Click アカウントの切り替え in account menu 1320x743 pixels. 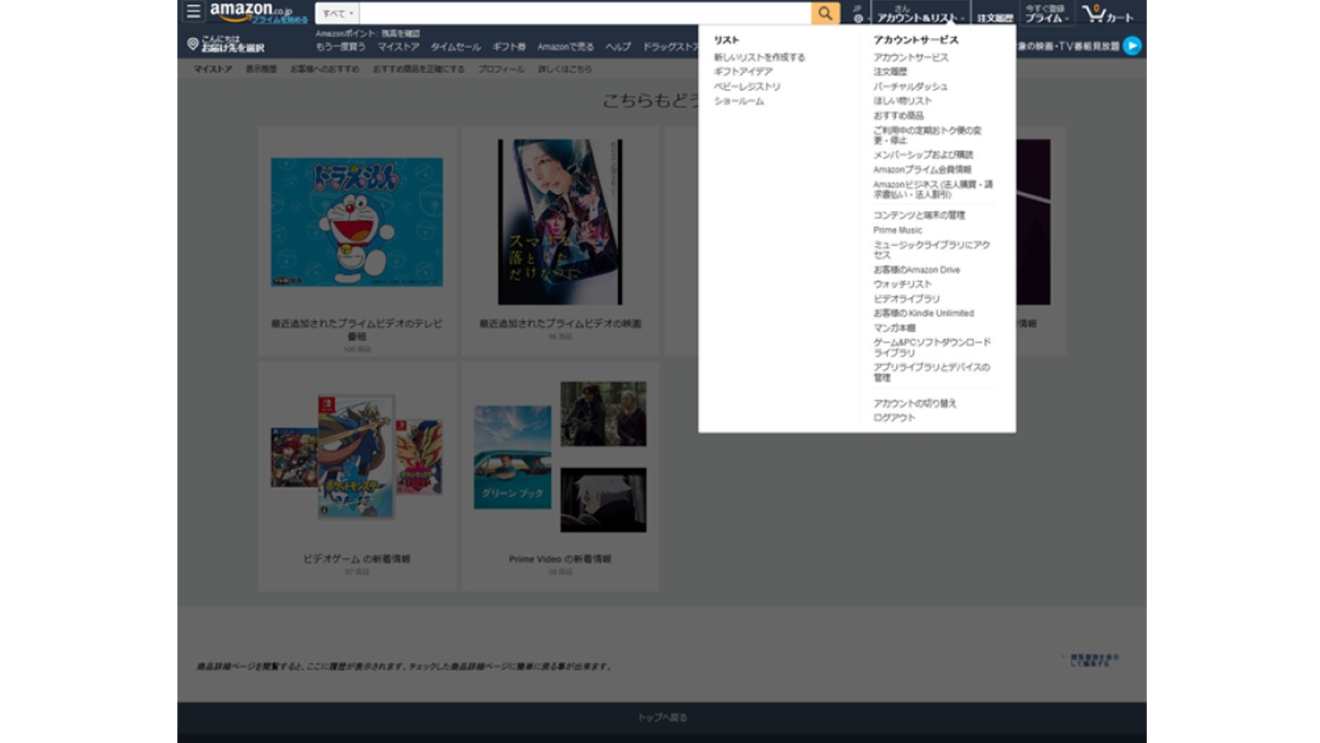tap(915, 404)
